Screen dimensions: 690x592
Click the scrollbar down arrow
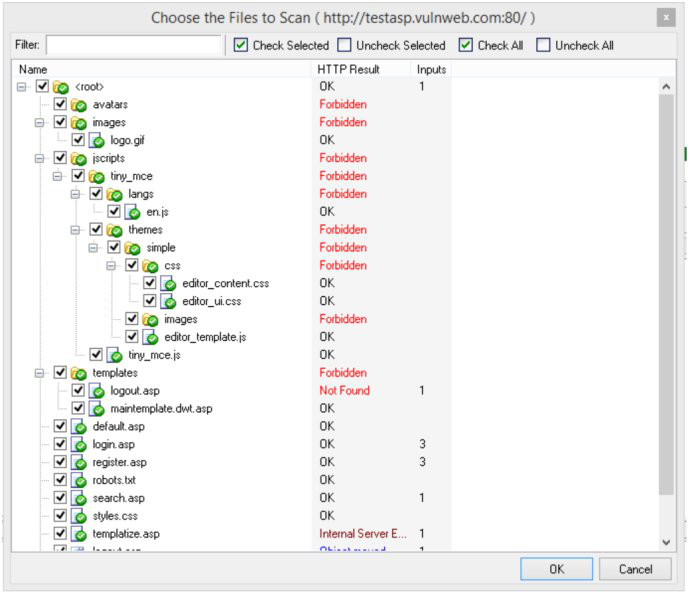666,542
